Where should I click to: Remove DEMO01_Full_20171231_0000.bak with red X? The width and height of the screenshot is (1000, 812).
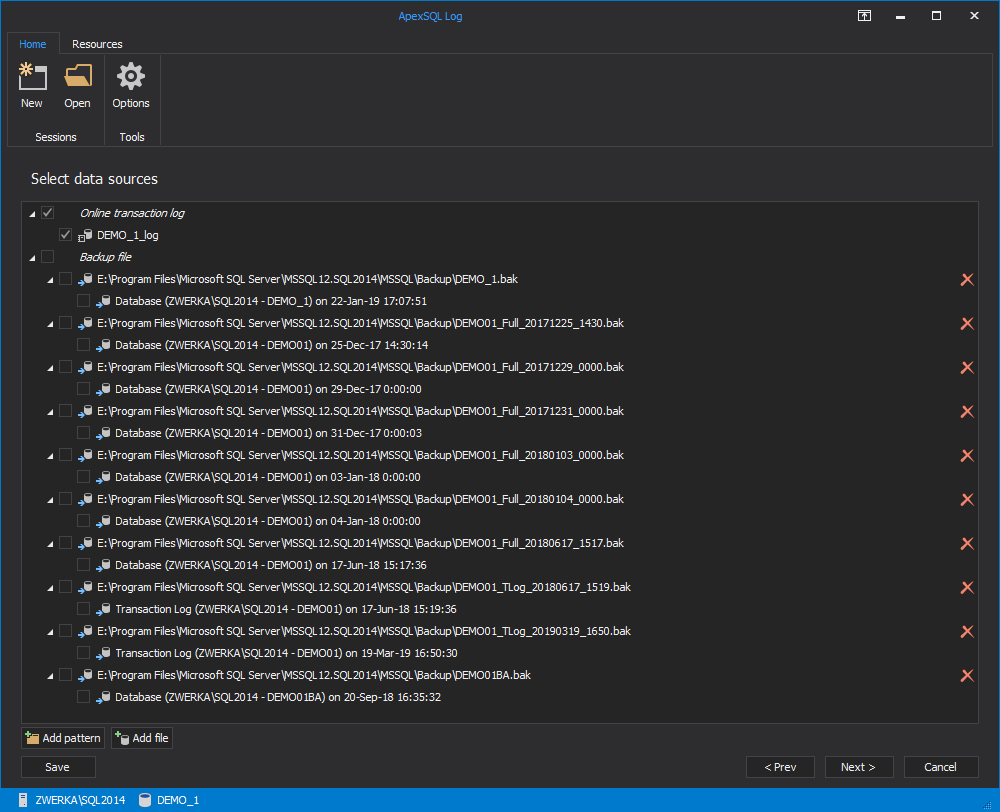coord(967,411)
